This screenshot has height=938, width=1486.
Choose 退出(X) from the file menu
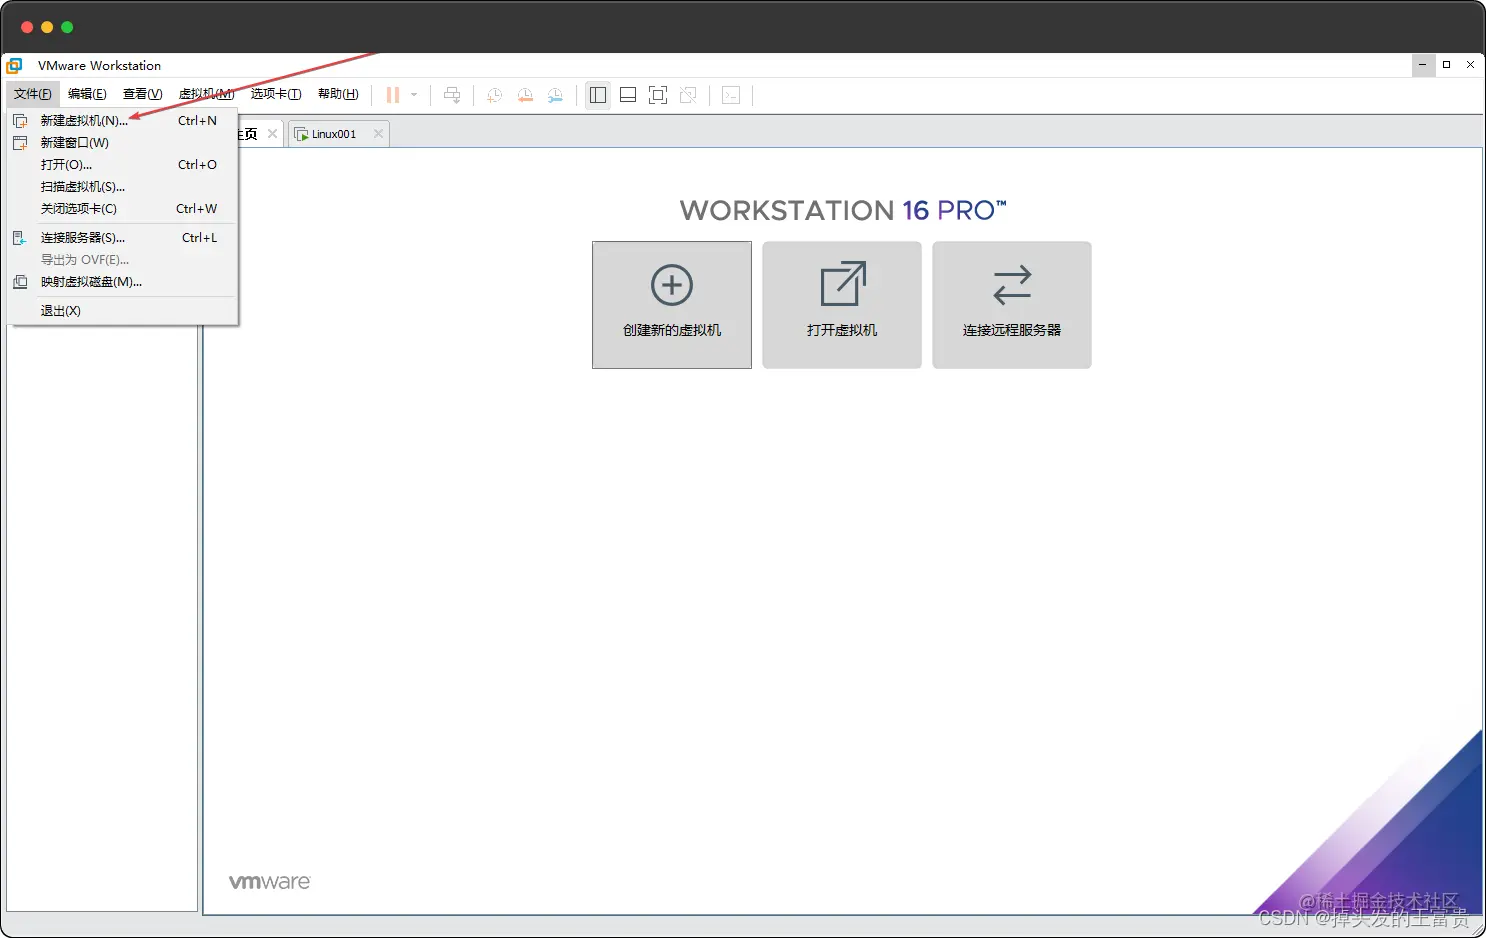coord(123,311)
